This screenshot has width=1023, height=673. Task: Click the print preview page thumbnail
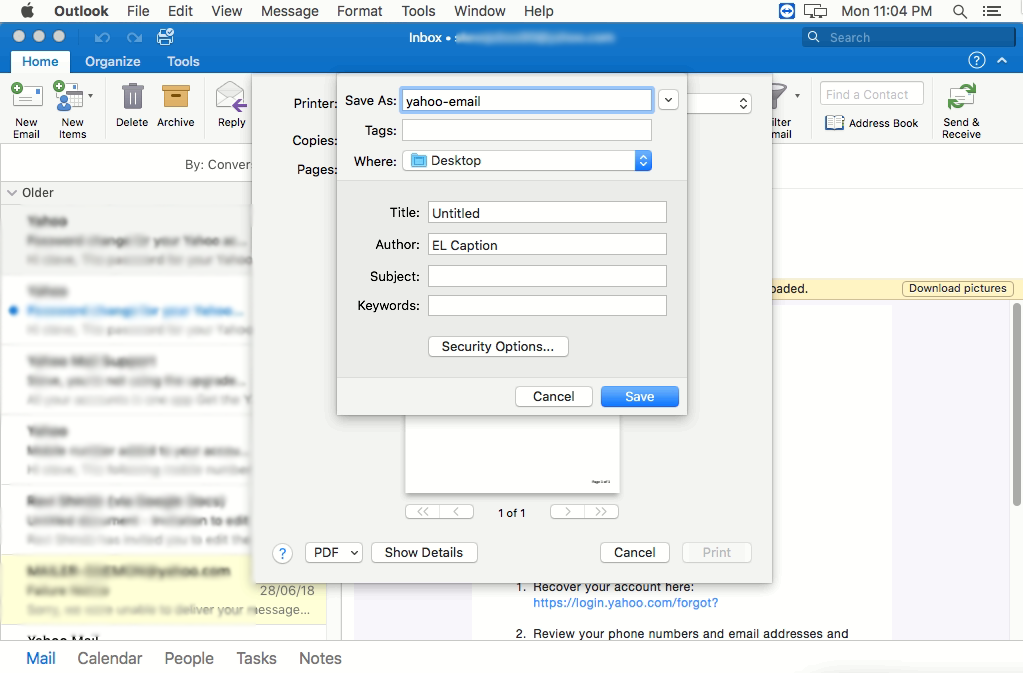tap(512, 454)
